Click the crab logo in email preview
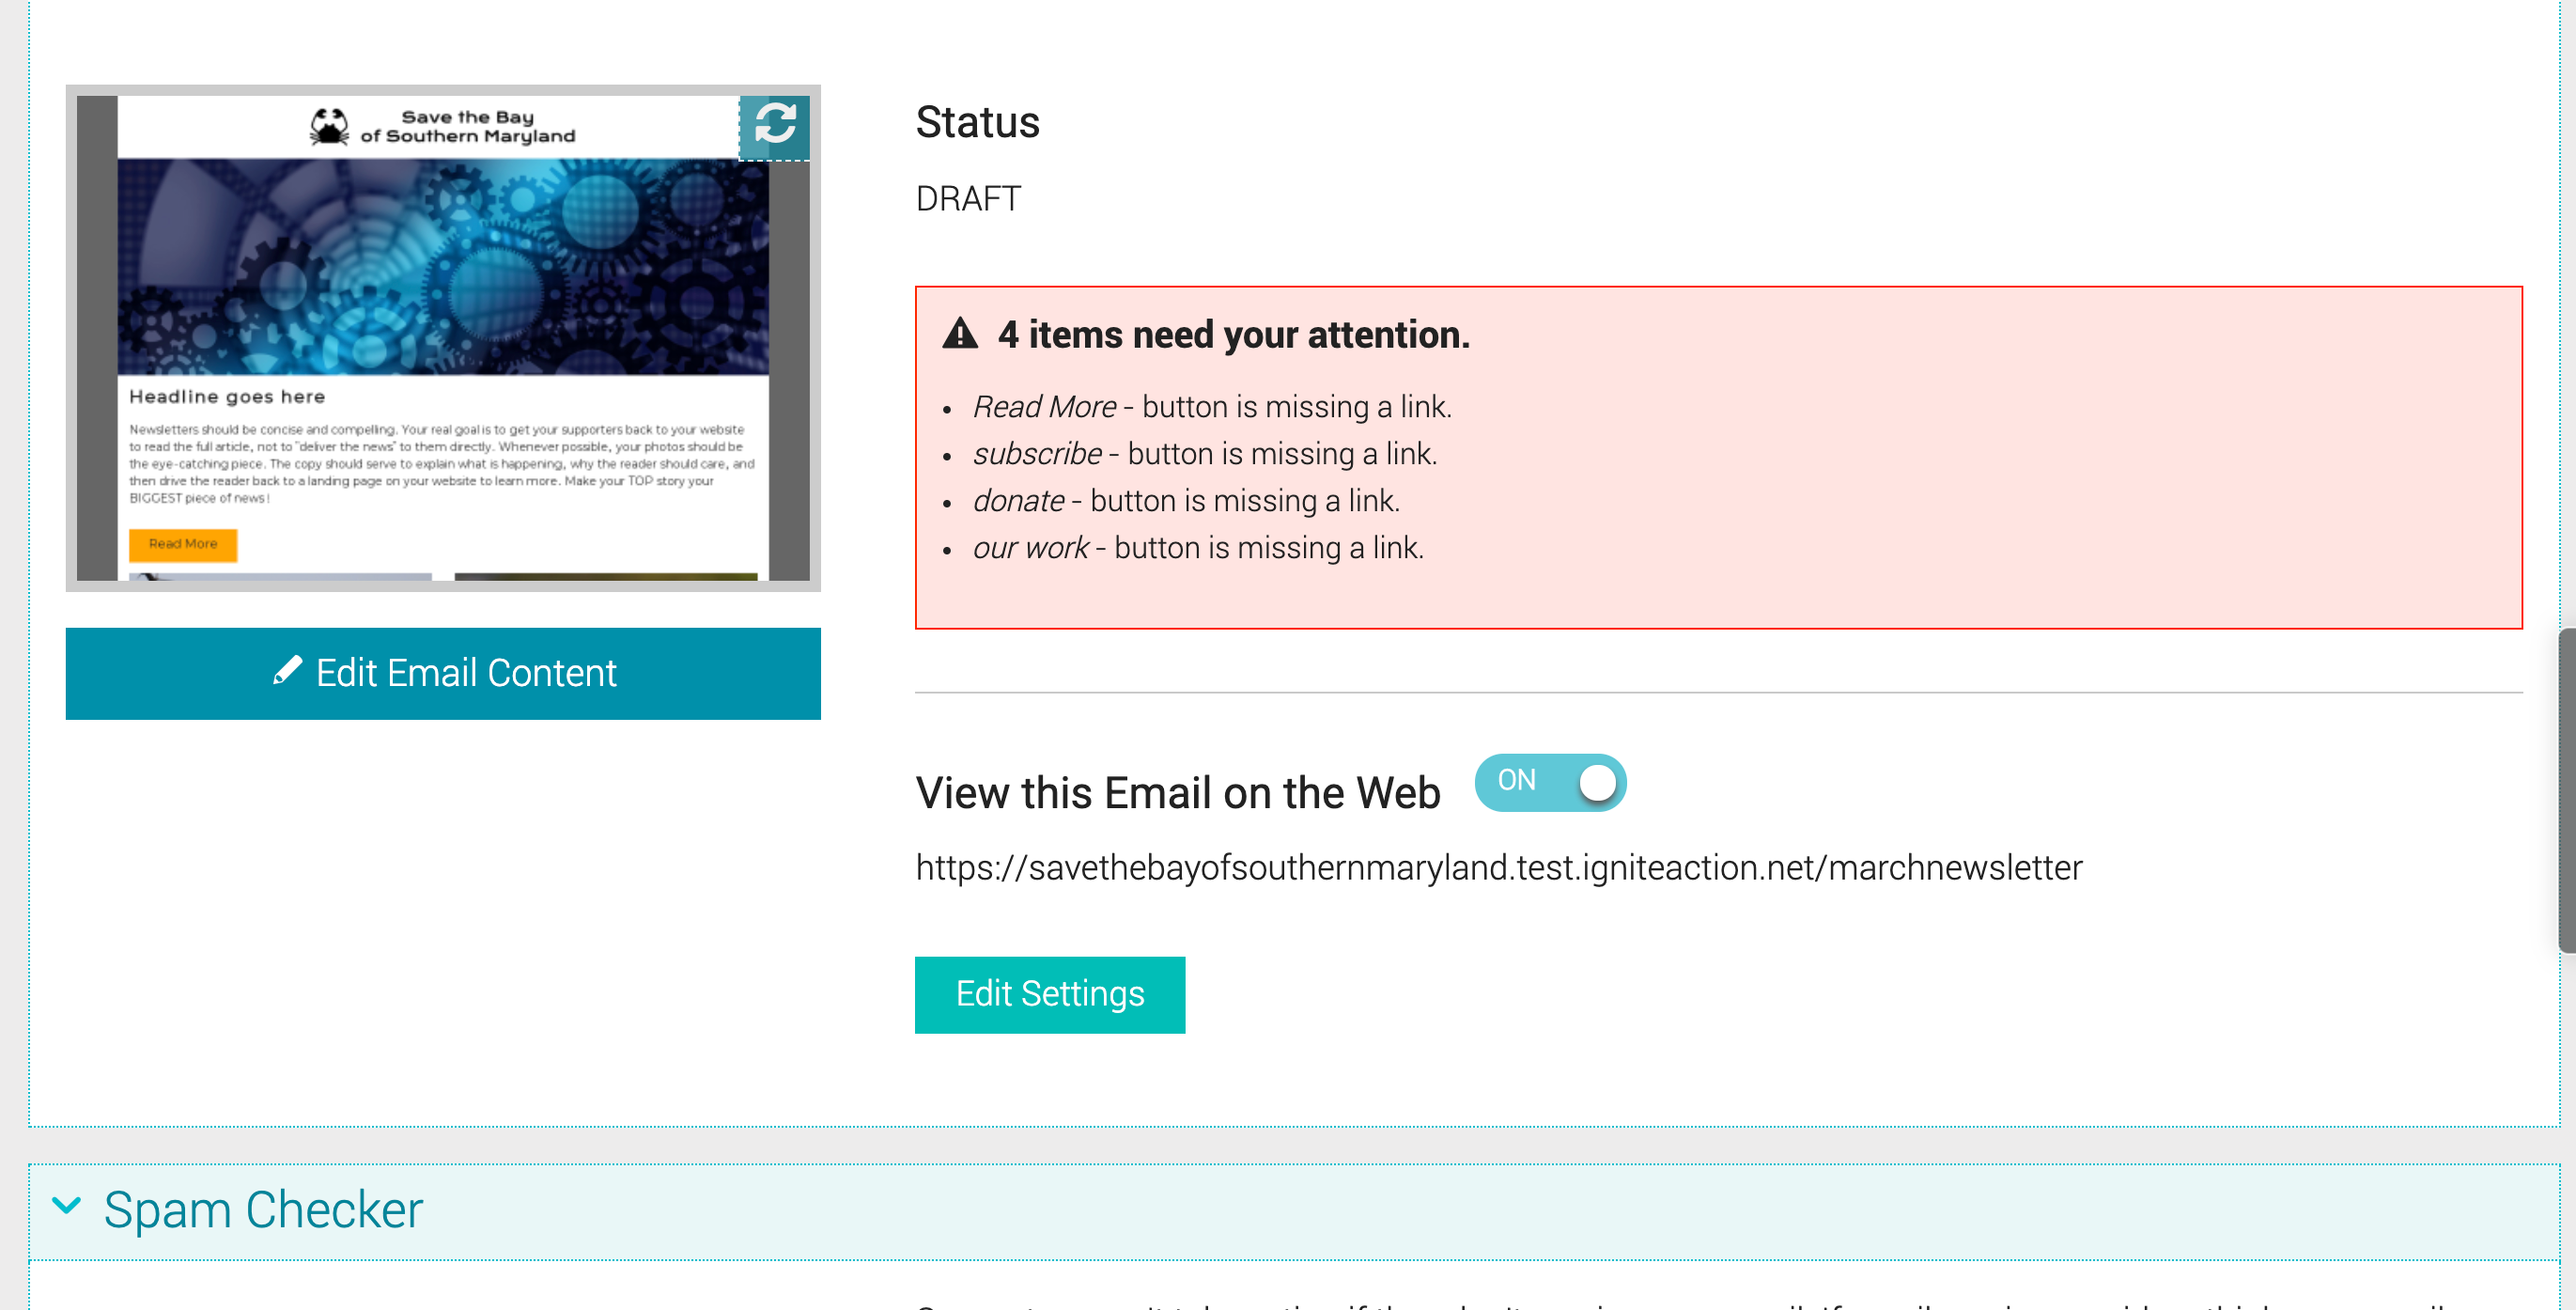Screen dimensions: 2576x1310 (329, 127)
